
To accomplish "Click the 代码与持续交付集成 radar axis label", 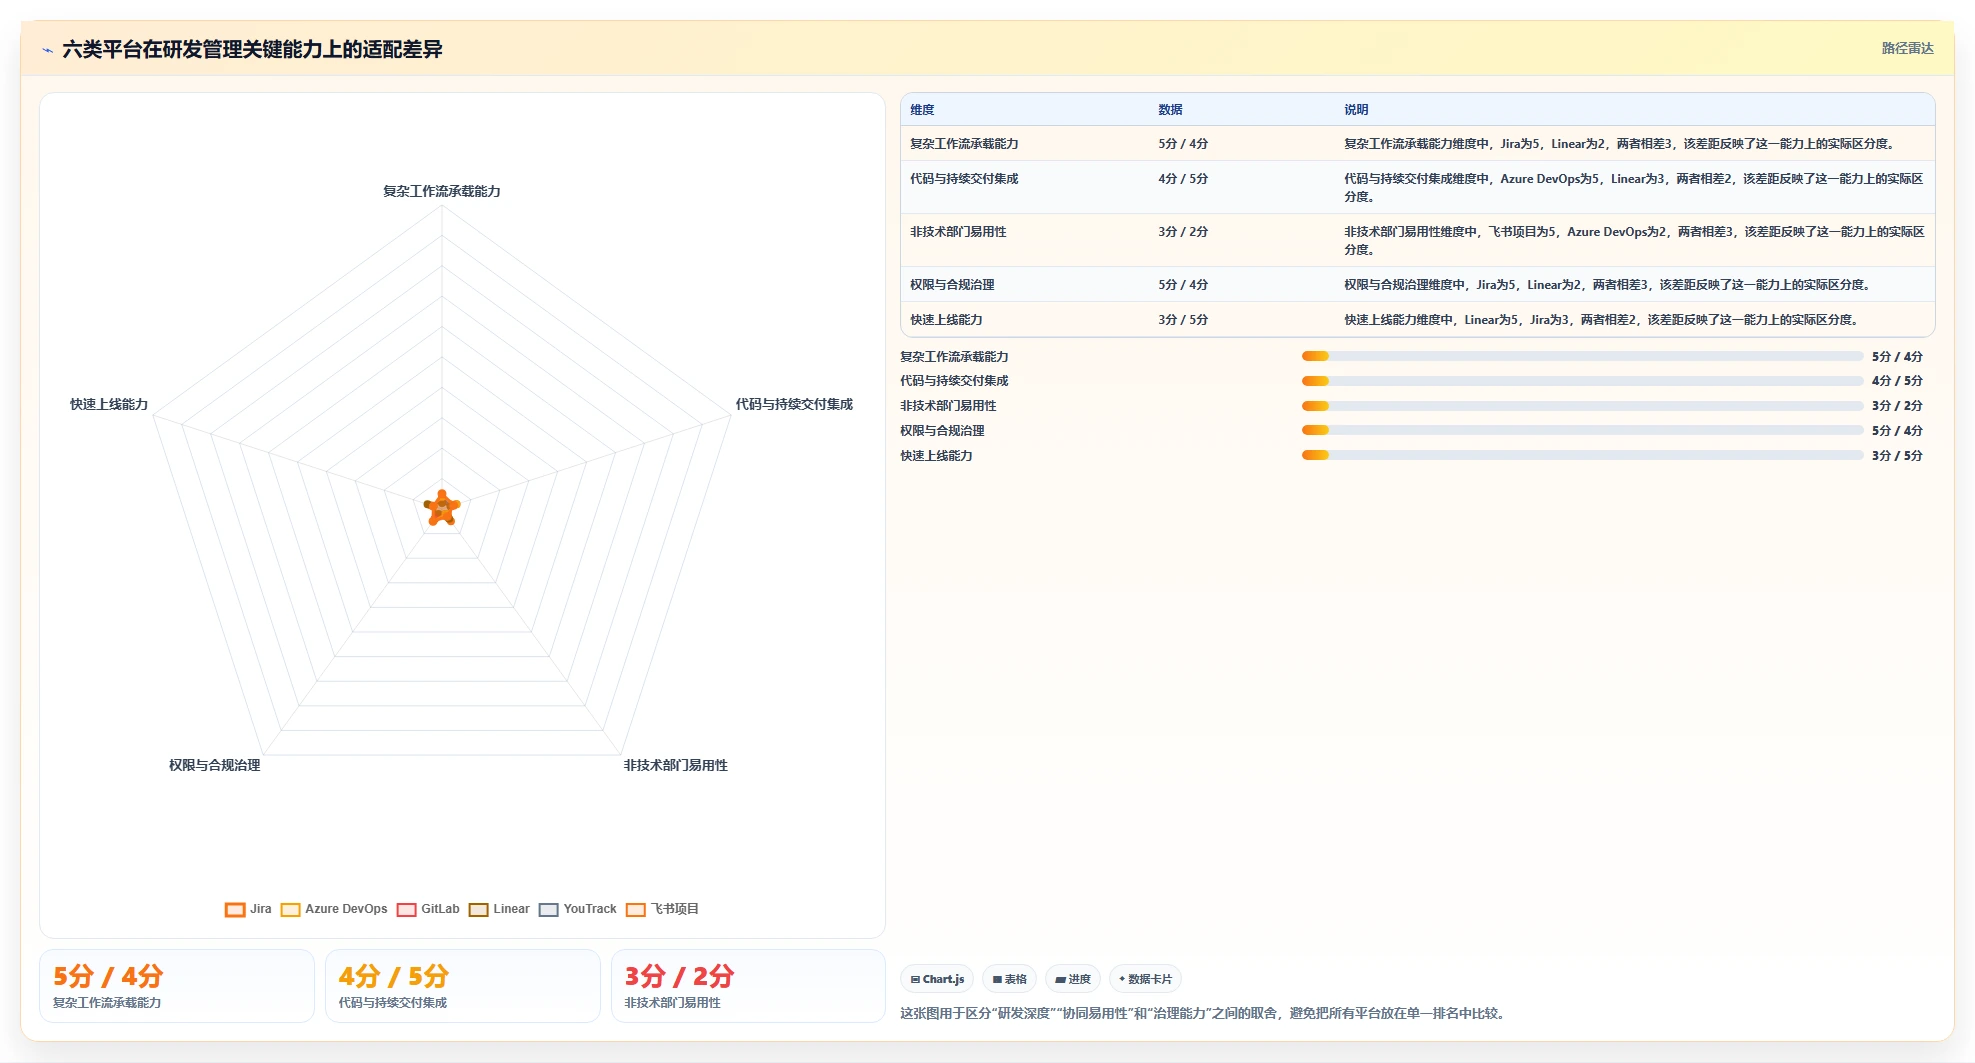I will click(794, 404).
